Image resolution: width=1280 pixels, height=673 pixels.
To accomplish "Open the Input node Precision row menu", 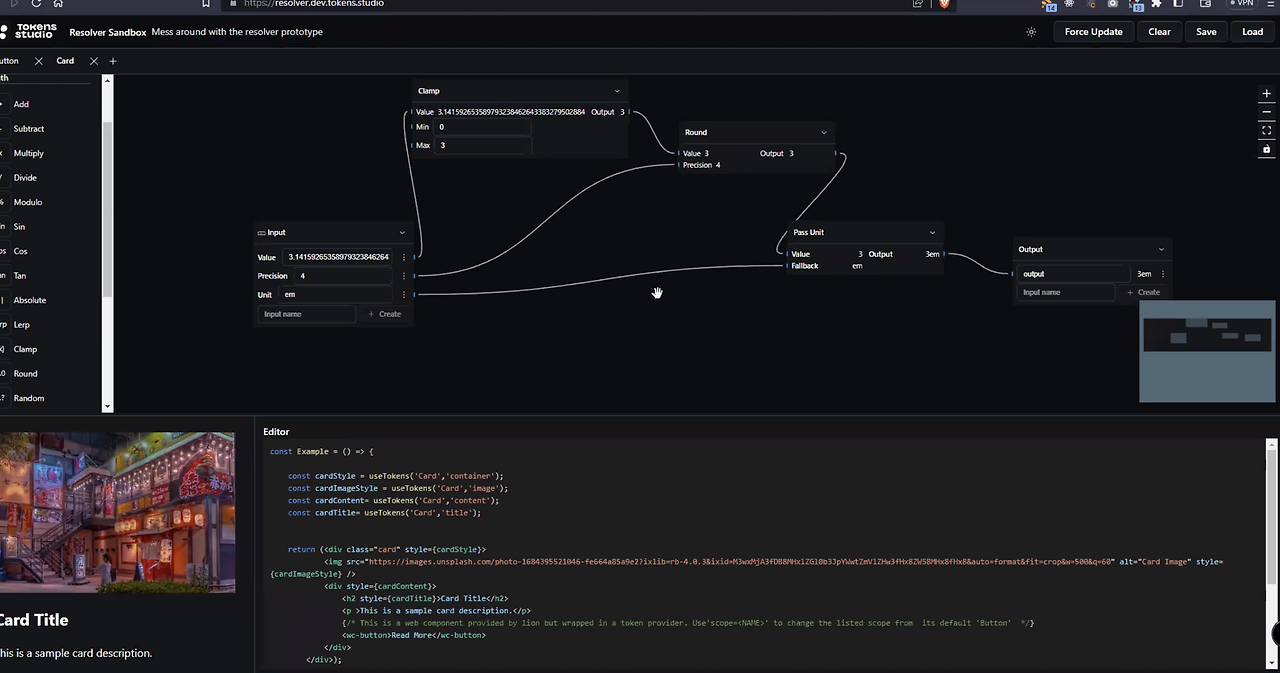I will (x=404, y=276).
